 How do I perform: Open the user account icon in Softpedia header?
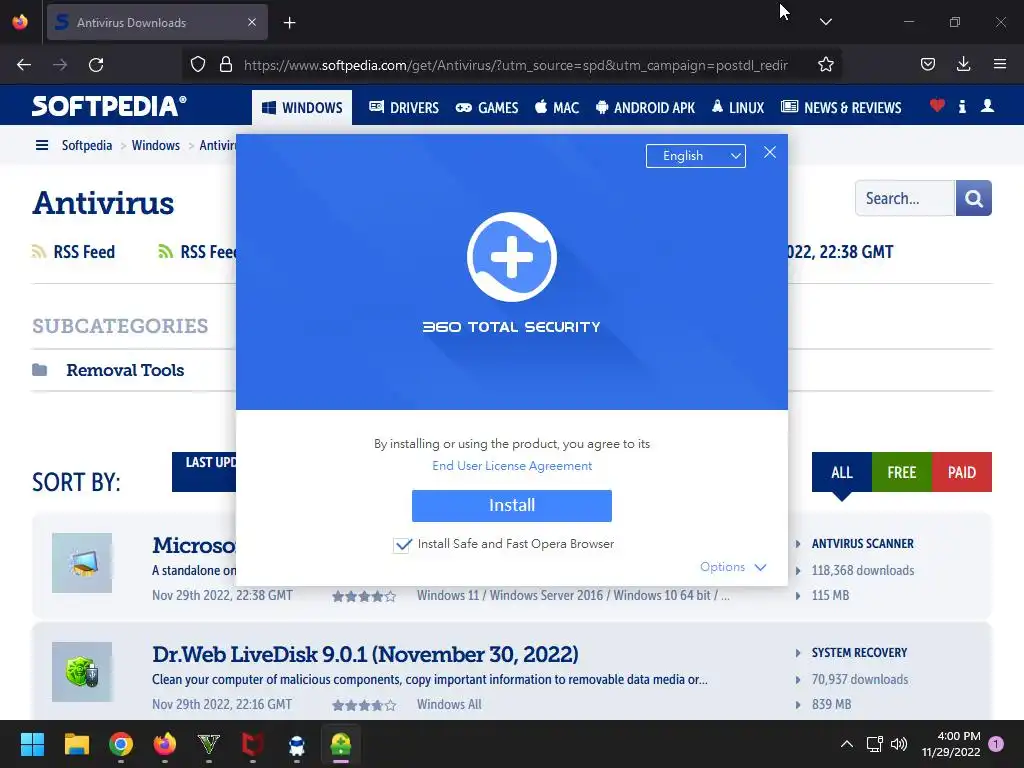coord(987,106)
